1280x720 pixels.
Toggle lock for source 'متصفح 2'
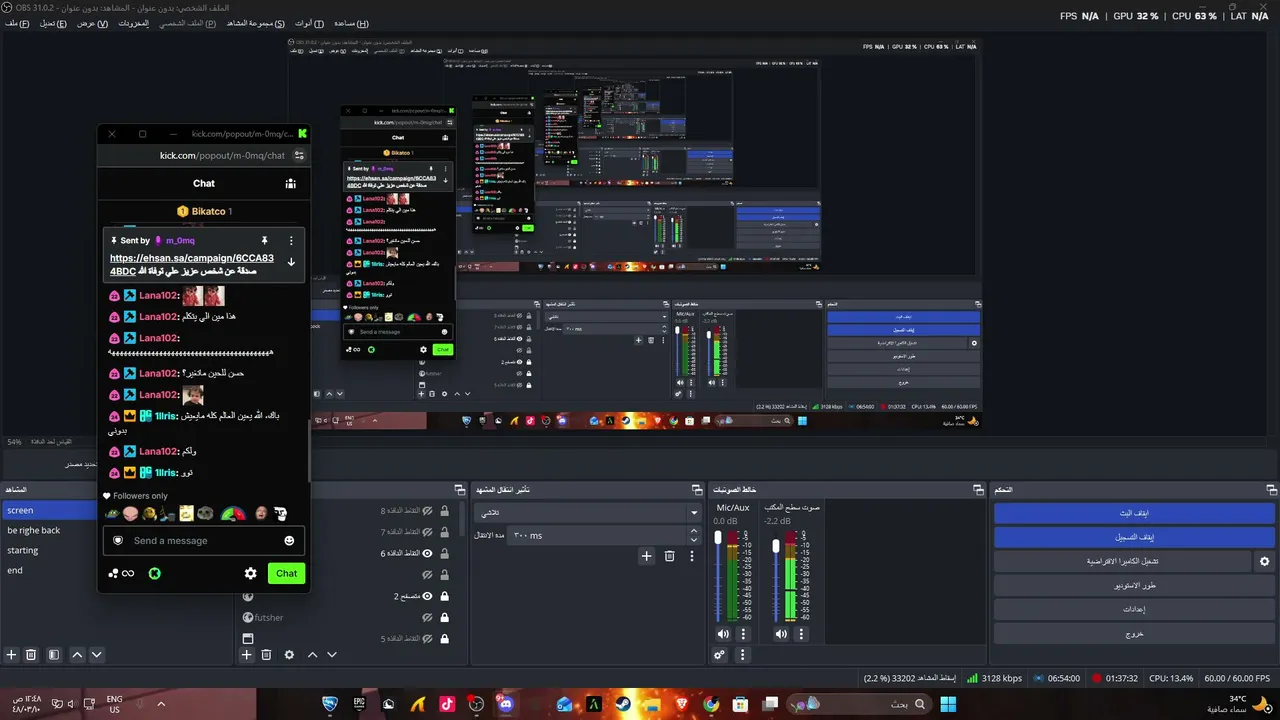444,596
